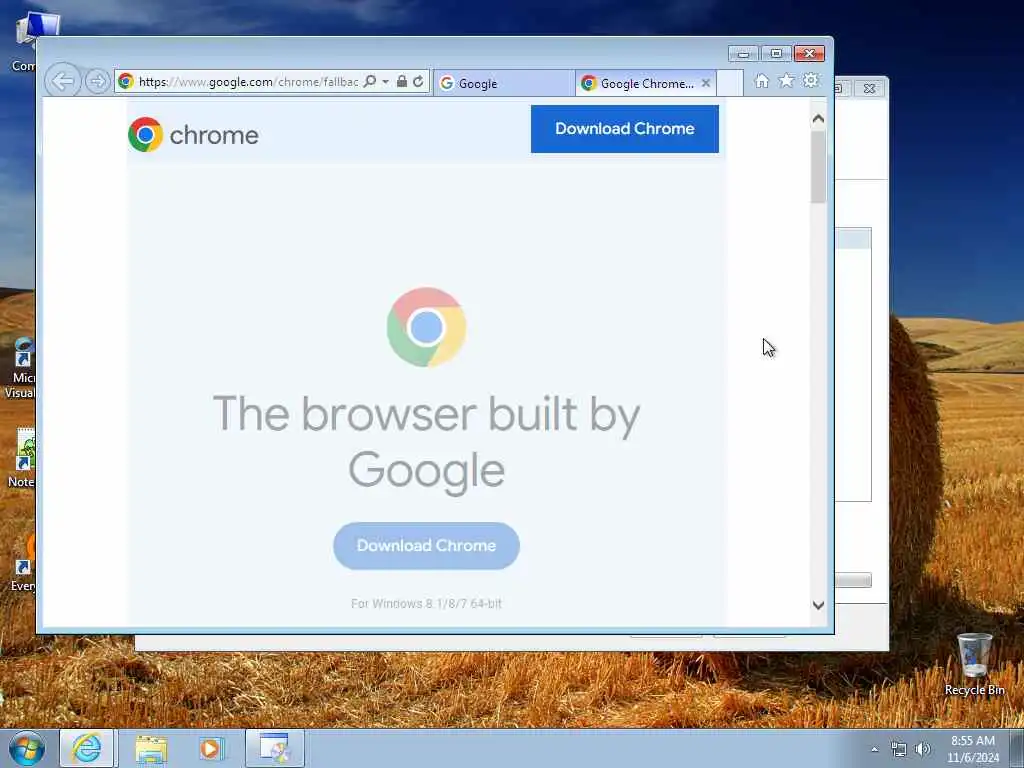1024x768 pixels.
Task: Close the Internet Explorer window
Action: 809,54
